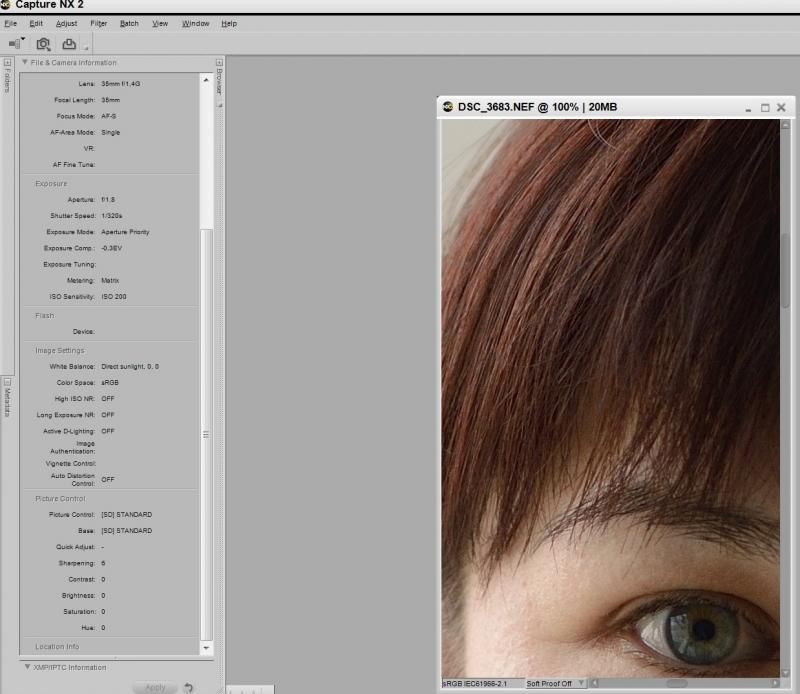Click the 'ISO 200' sensitivity value
Image resolution: width=800 pixels, height=694 pixels.
(114, 296)
